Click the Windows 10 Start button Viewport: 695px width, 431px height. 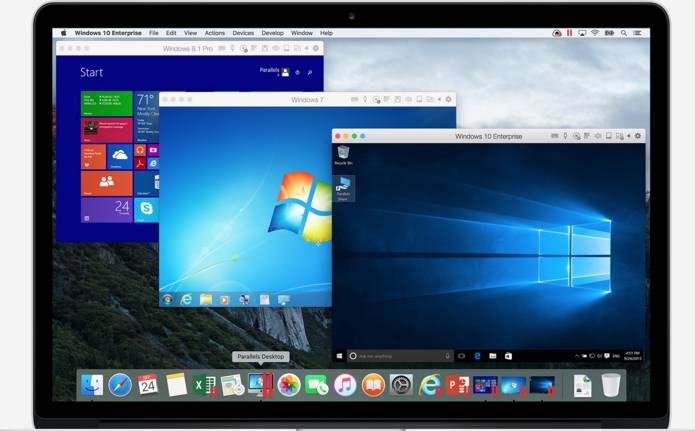[340, 356]
